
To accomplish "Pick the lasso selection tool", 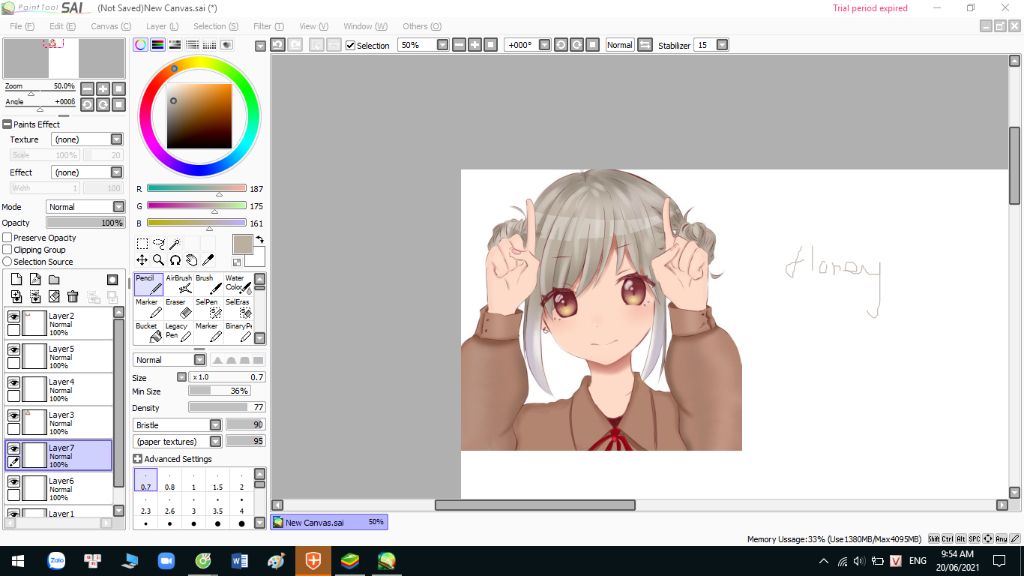I will tap(159, 244).
